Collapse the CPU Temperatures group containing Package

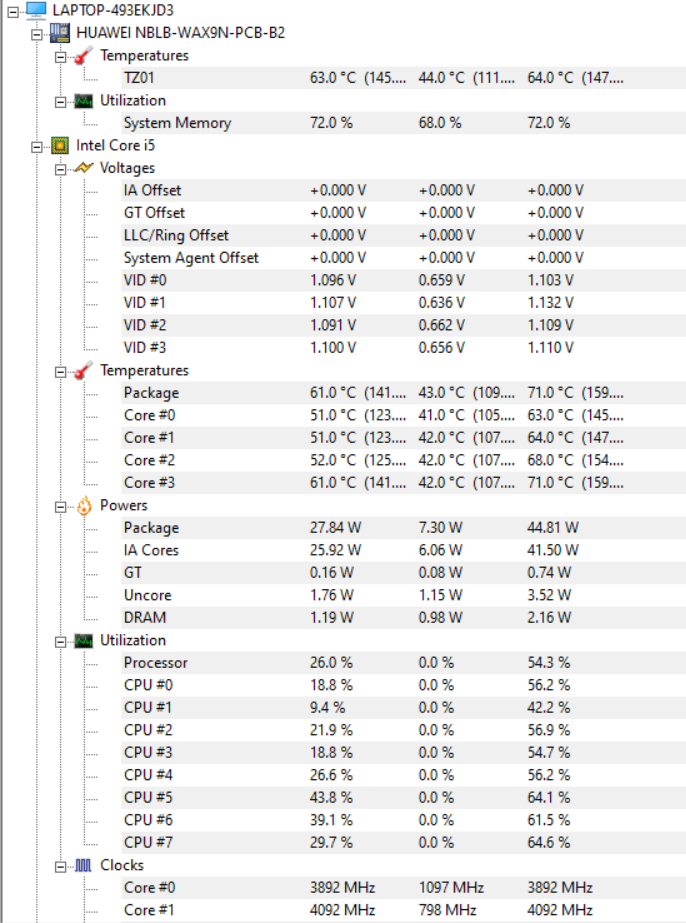(x=60, y=372)
